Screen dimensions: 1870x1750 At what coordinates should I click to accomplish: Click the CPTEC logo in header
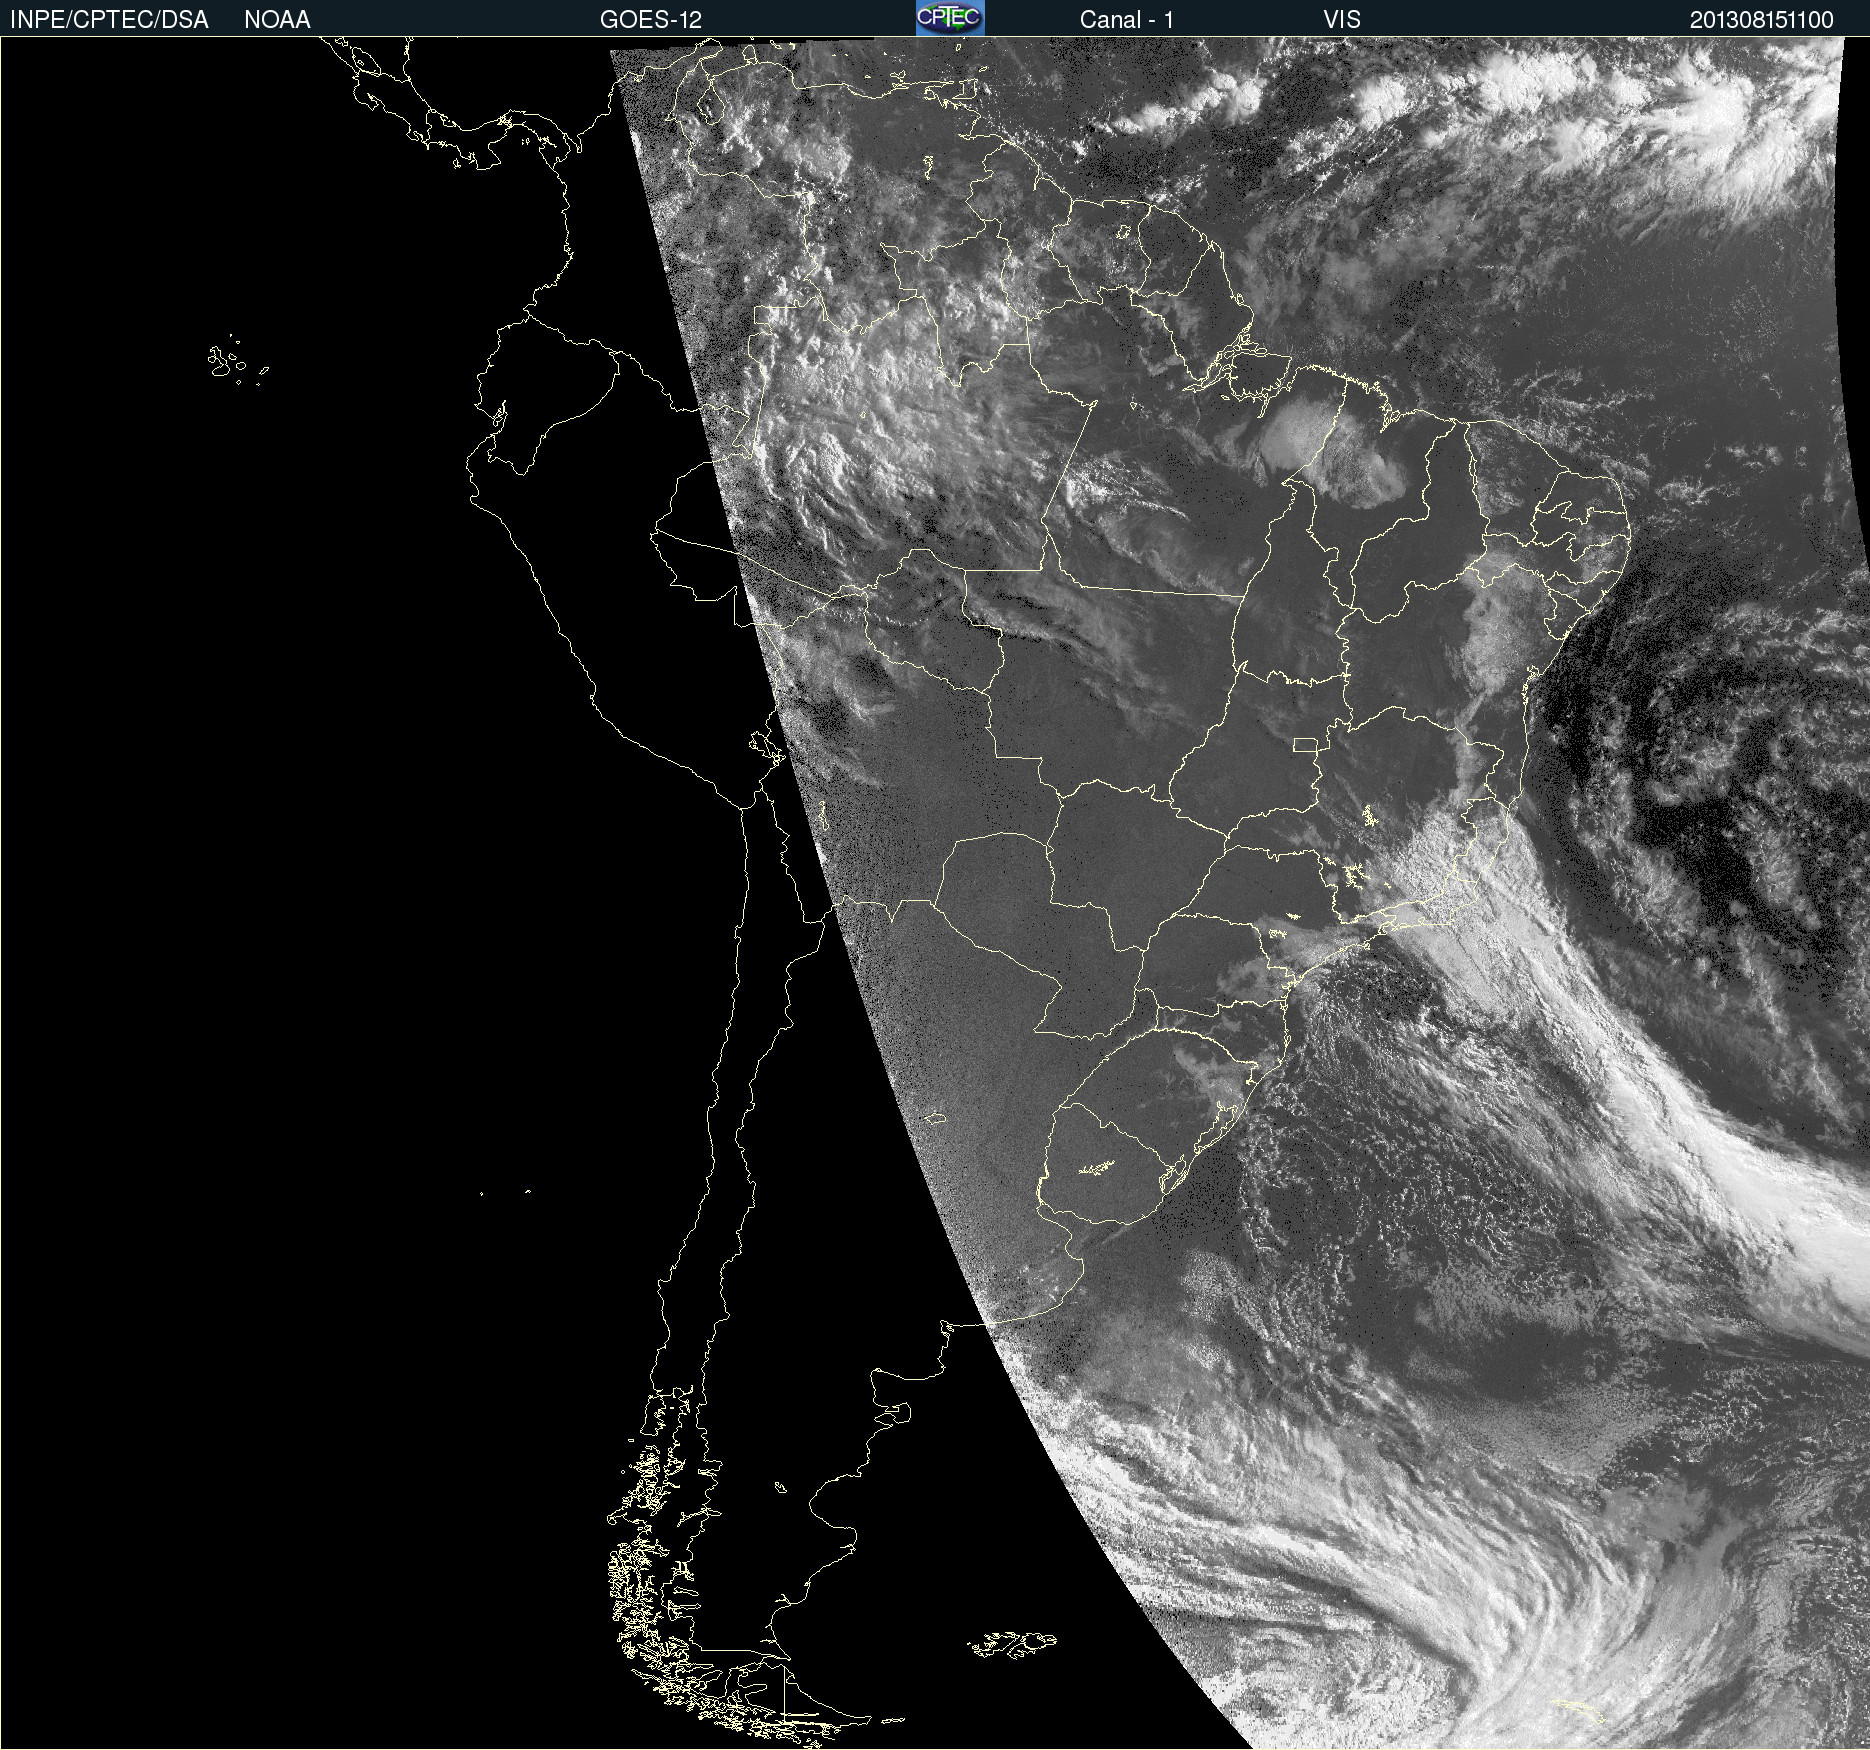(x=950, y=18)
